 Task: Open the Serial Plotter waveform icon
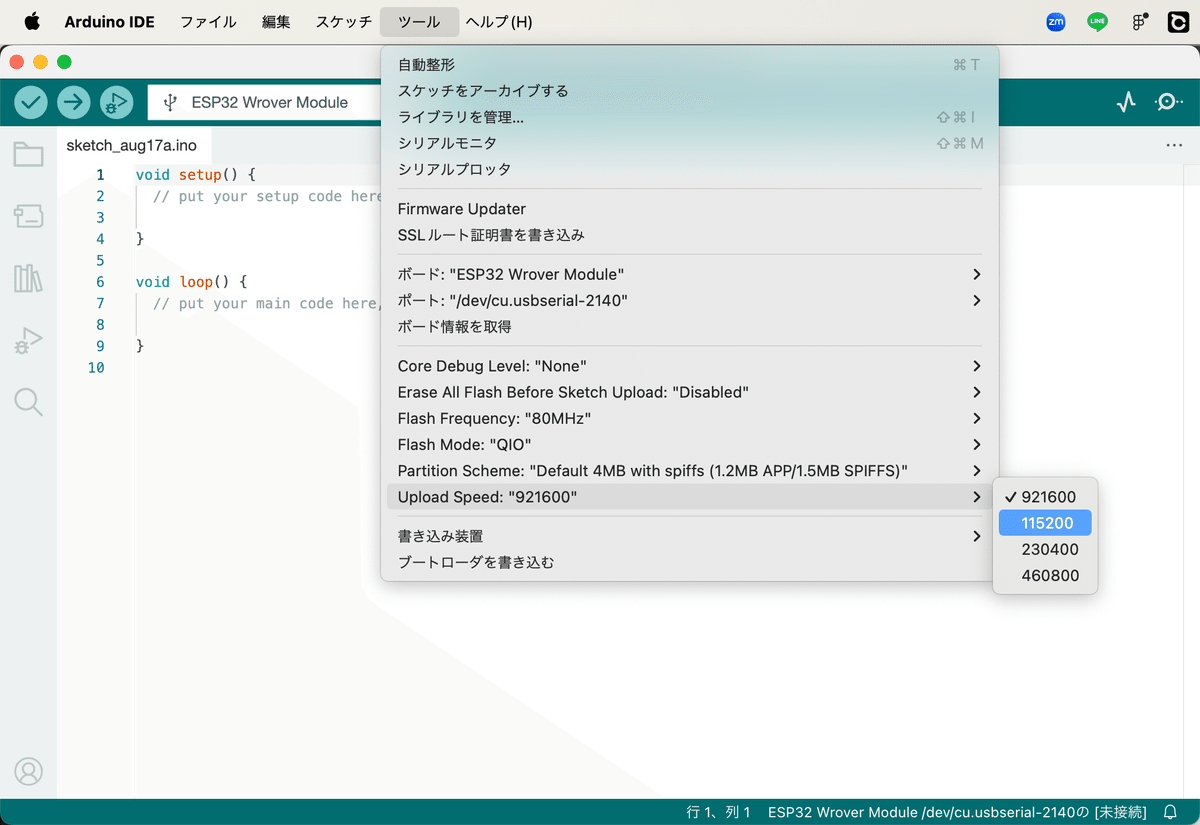pos(1126,102)
